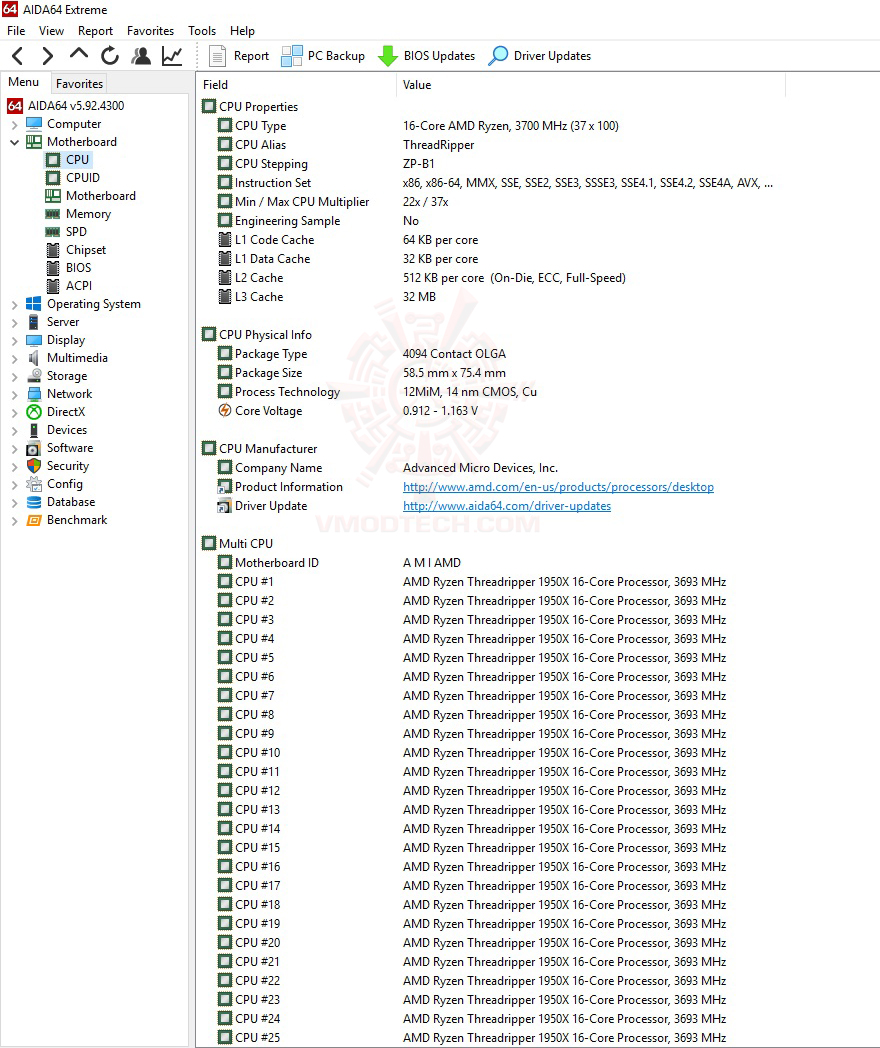The width and height of the screenshot is (880, 1048).
Task: Refresh the page with the circular arrow icon
Action: [x=110, y=56]
